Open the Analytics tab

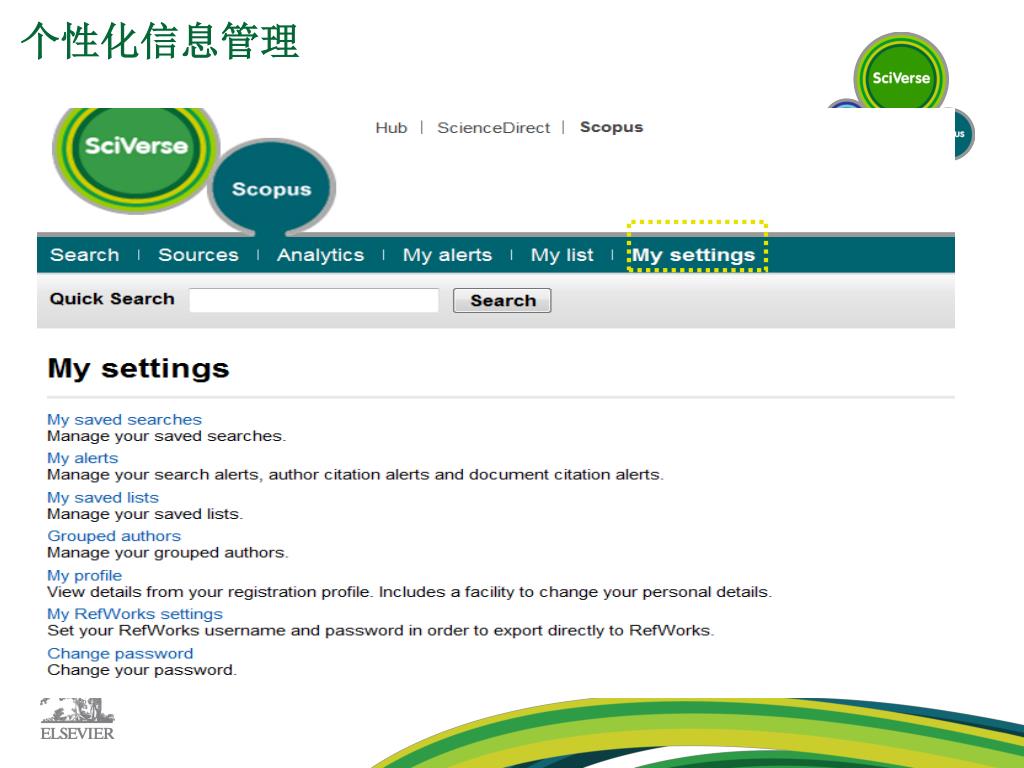click(x=320, y=255)
